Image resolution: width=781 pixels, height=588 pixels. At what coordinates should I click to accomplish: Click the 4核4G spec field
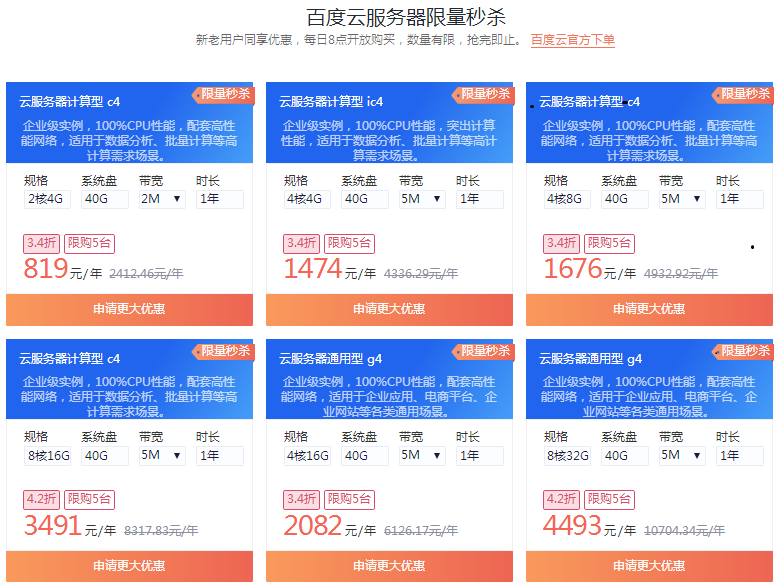coord(307,199)
